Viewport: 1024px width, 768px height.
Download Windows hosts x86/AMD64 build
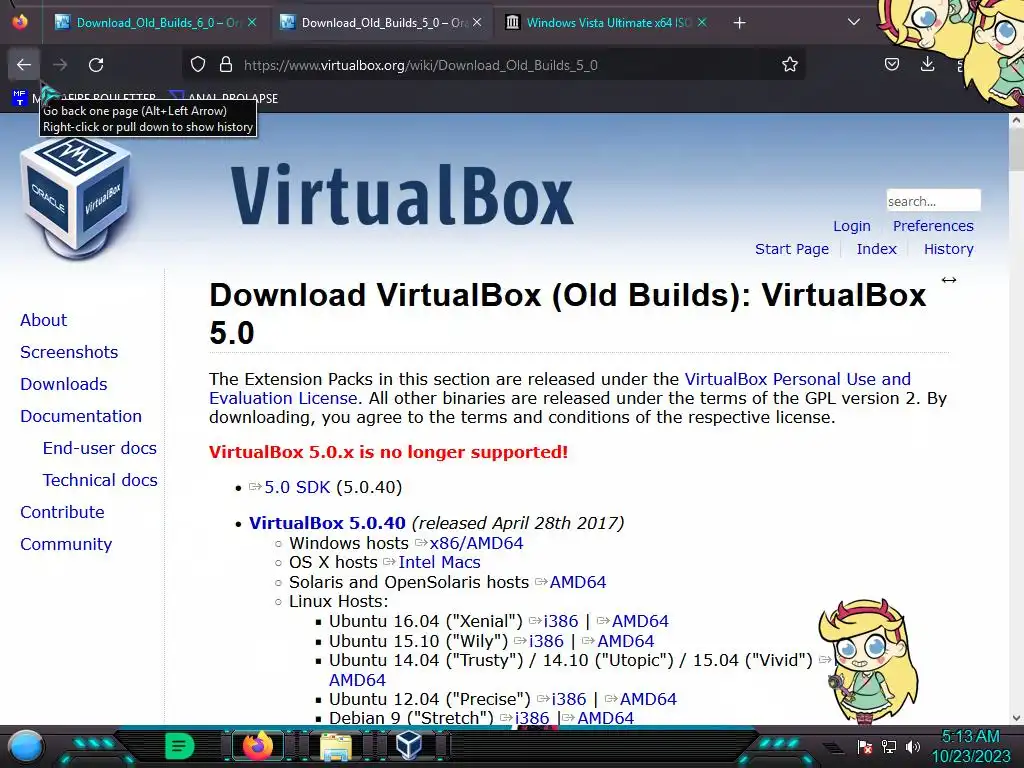point(476,543)
